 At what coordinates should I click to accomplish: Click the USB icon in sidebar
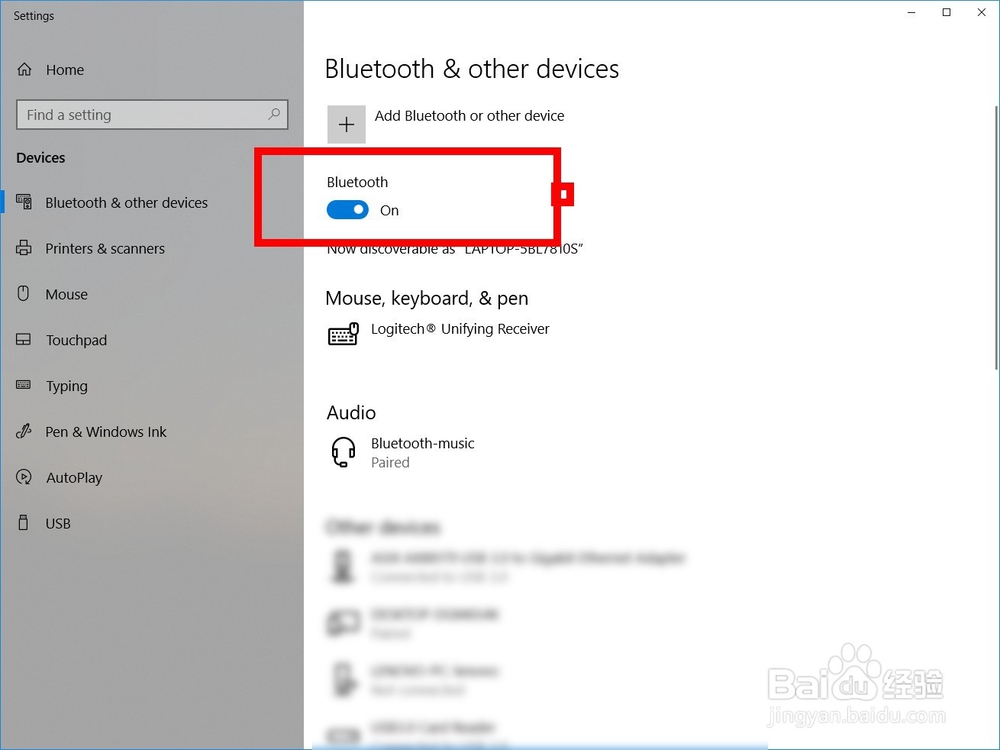(x=24, y=523)
